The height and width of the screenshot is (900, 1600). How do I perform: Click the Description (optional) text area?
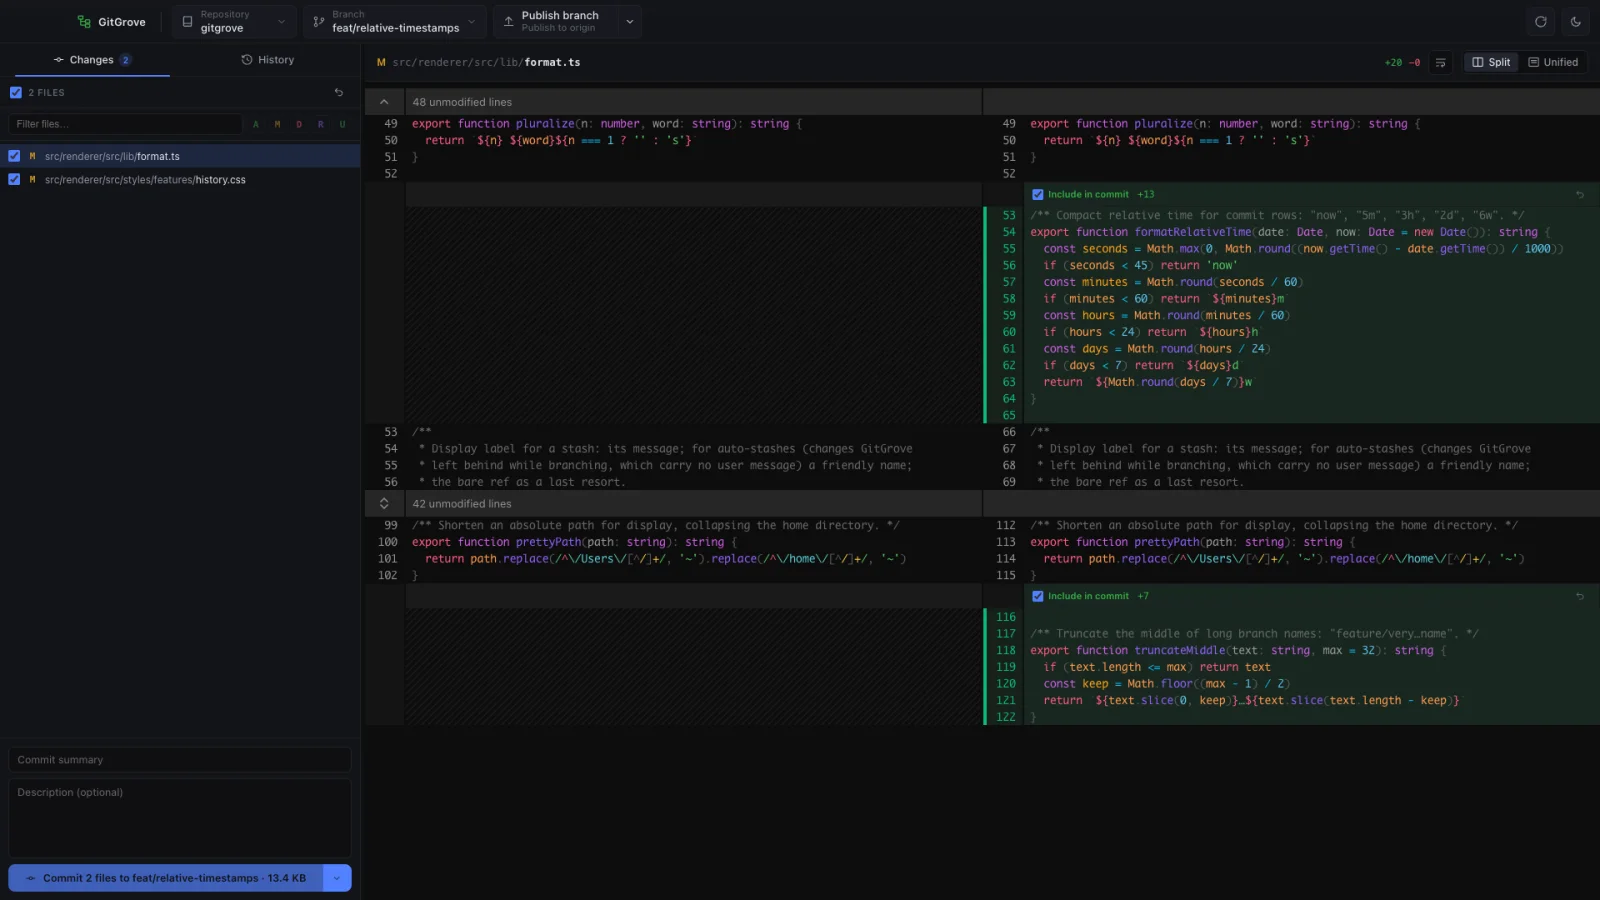[180, 818]
